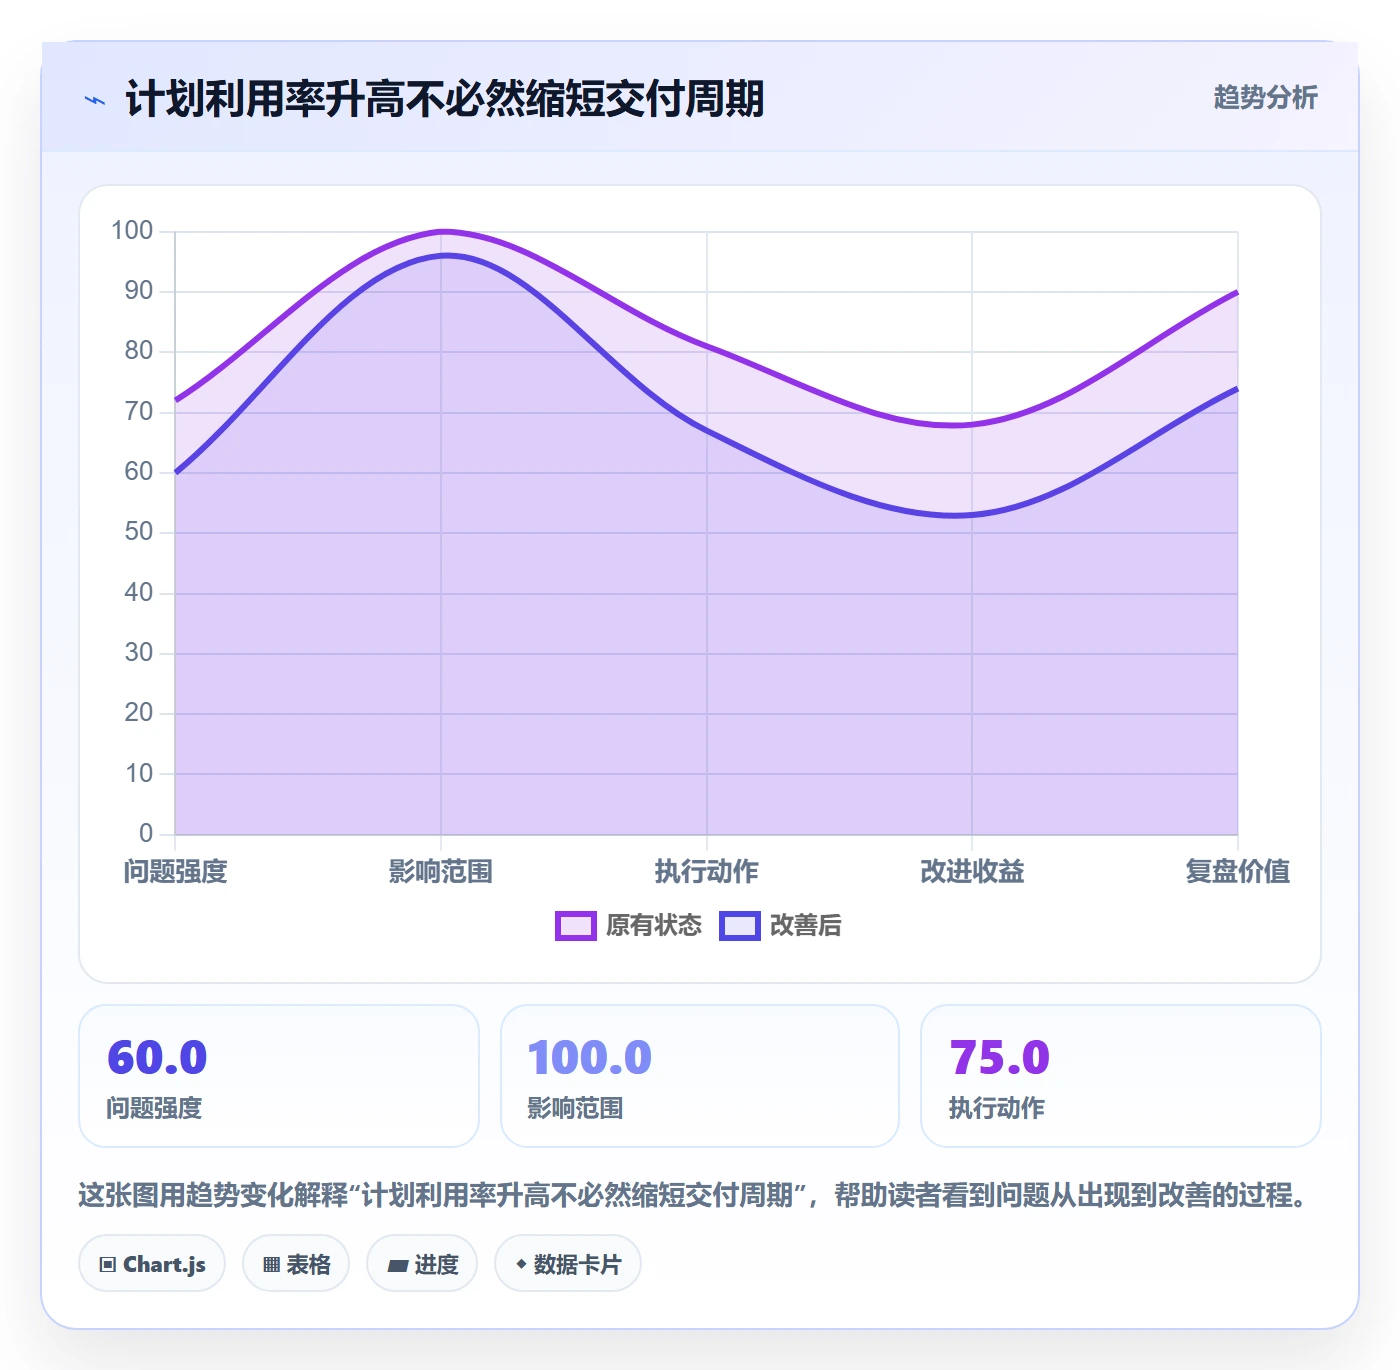Click the 数据卡片 tag diamond icon
This screenshot has width=1400, height=1370.
coord(521,1264)
